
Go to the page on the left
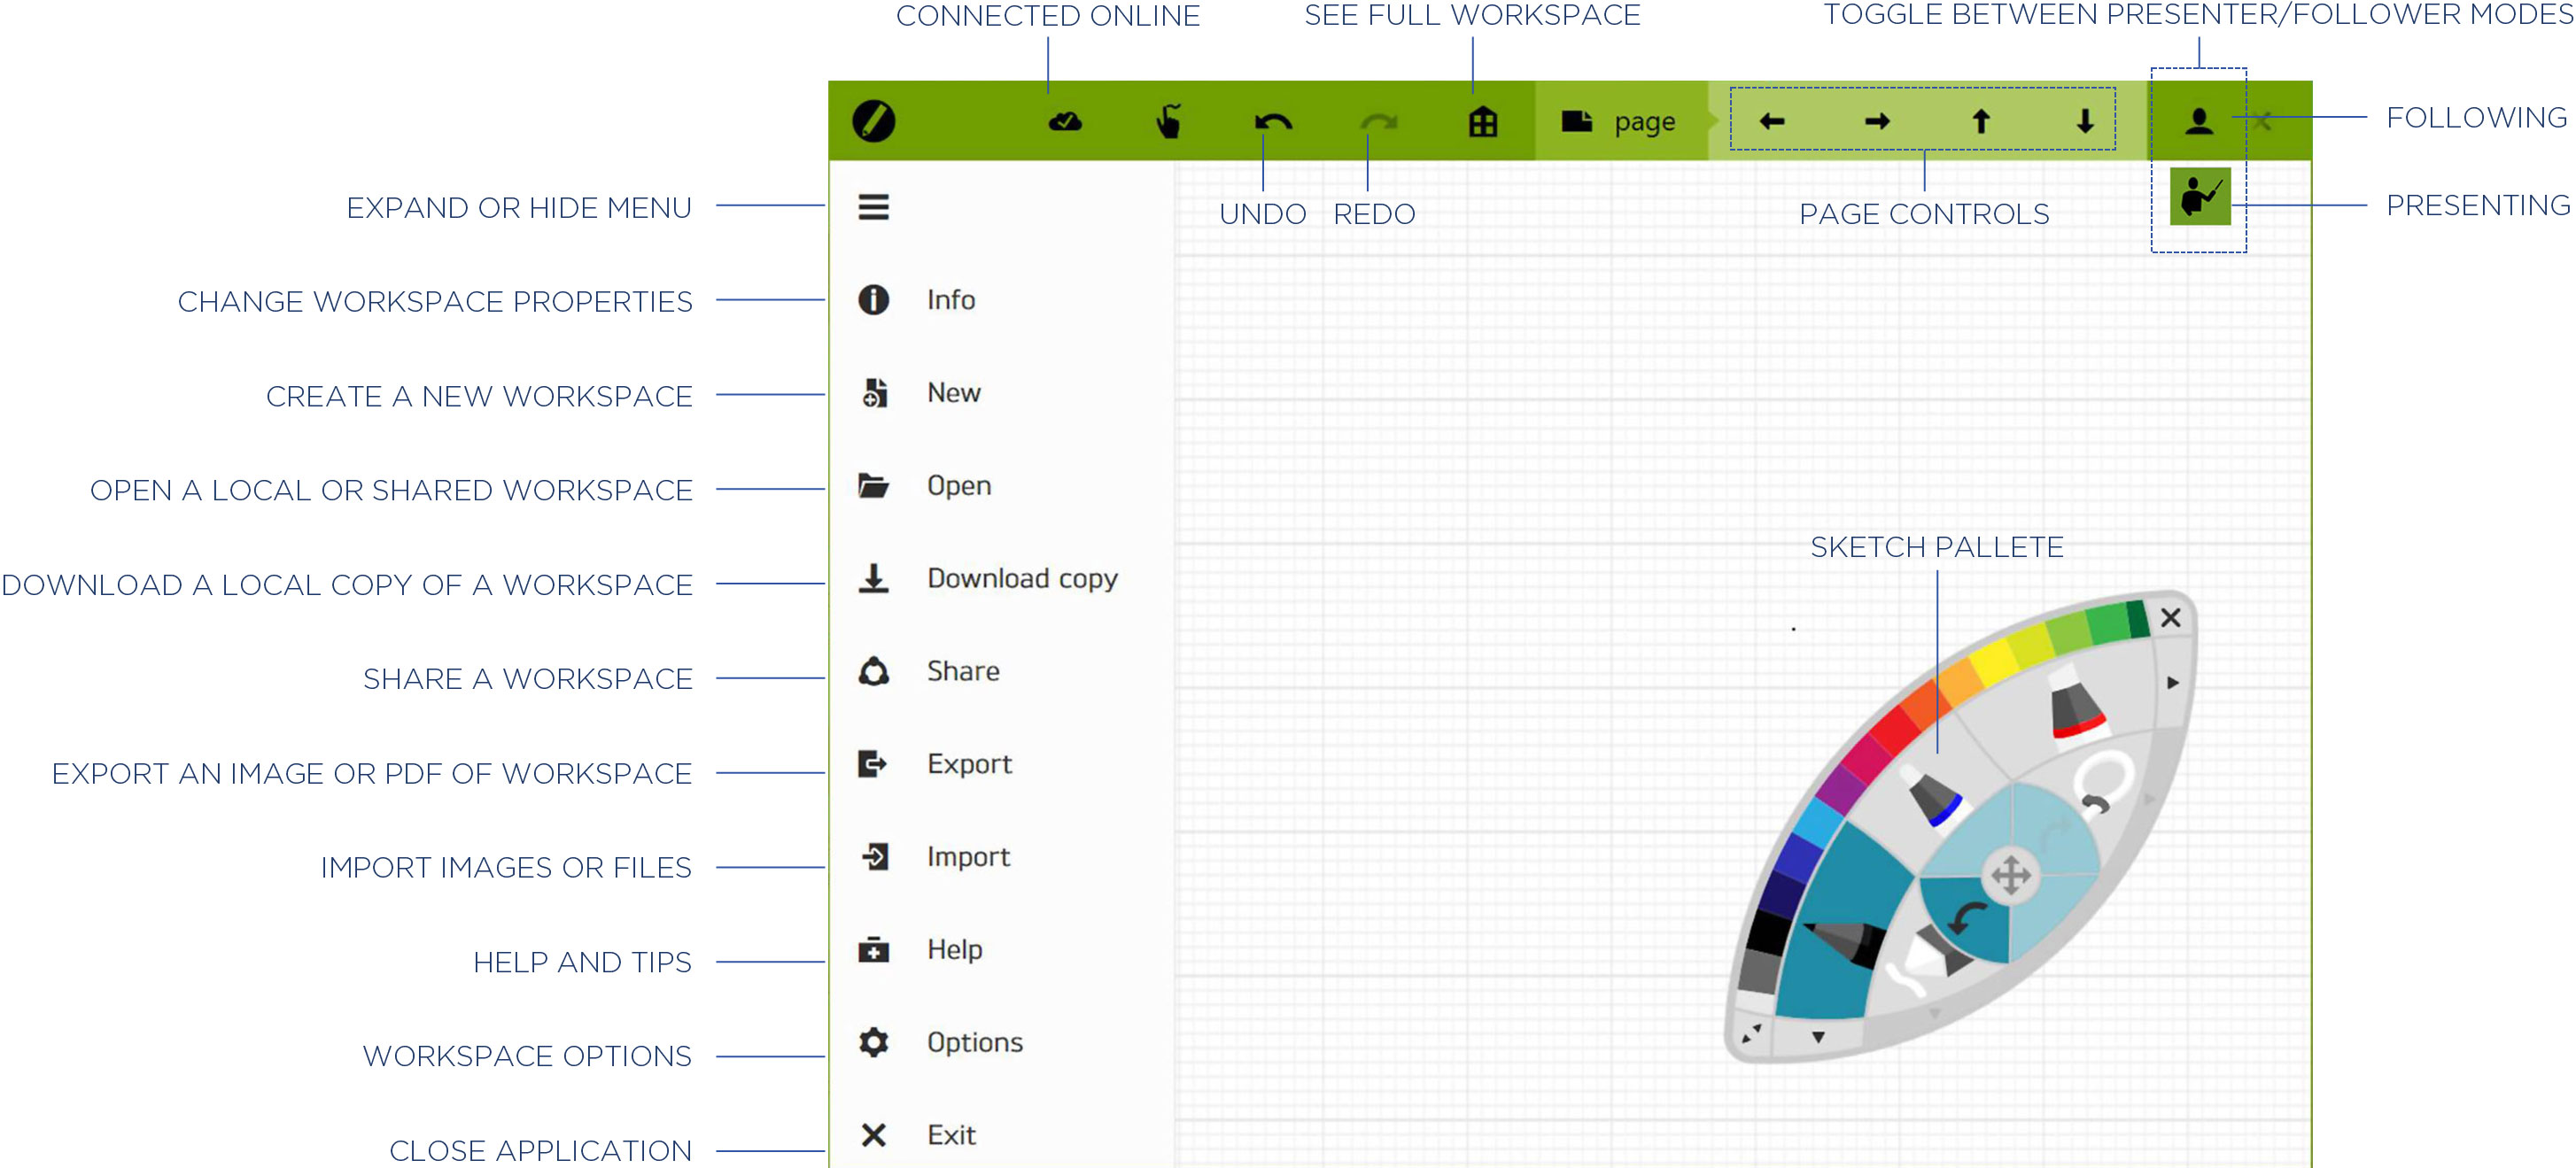click(1772, 122)
